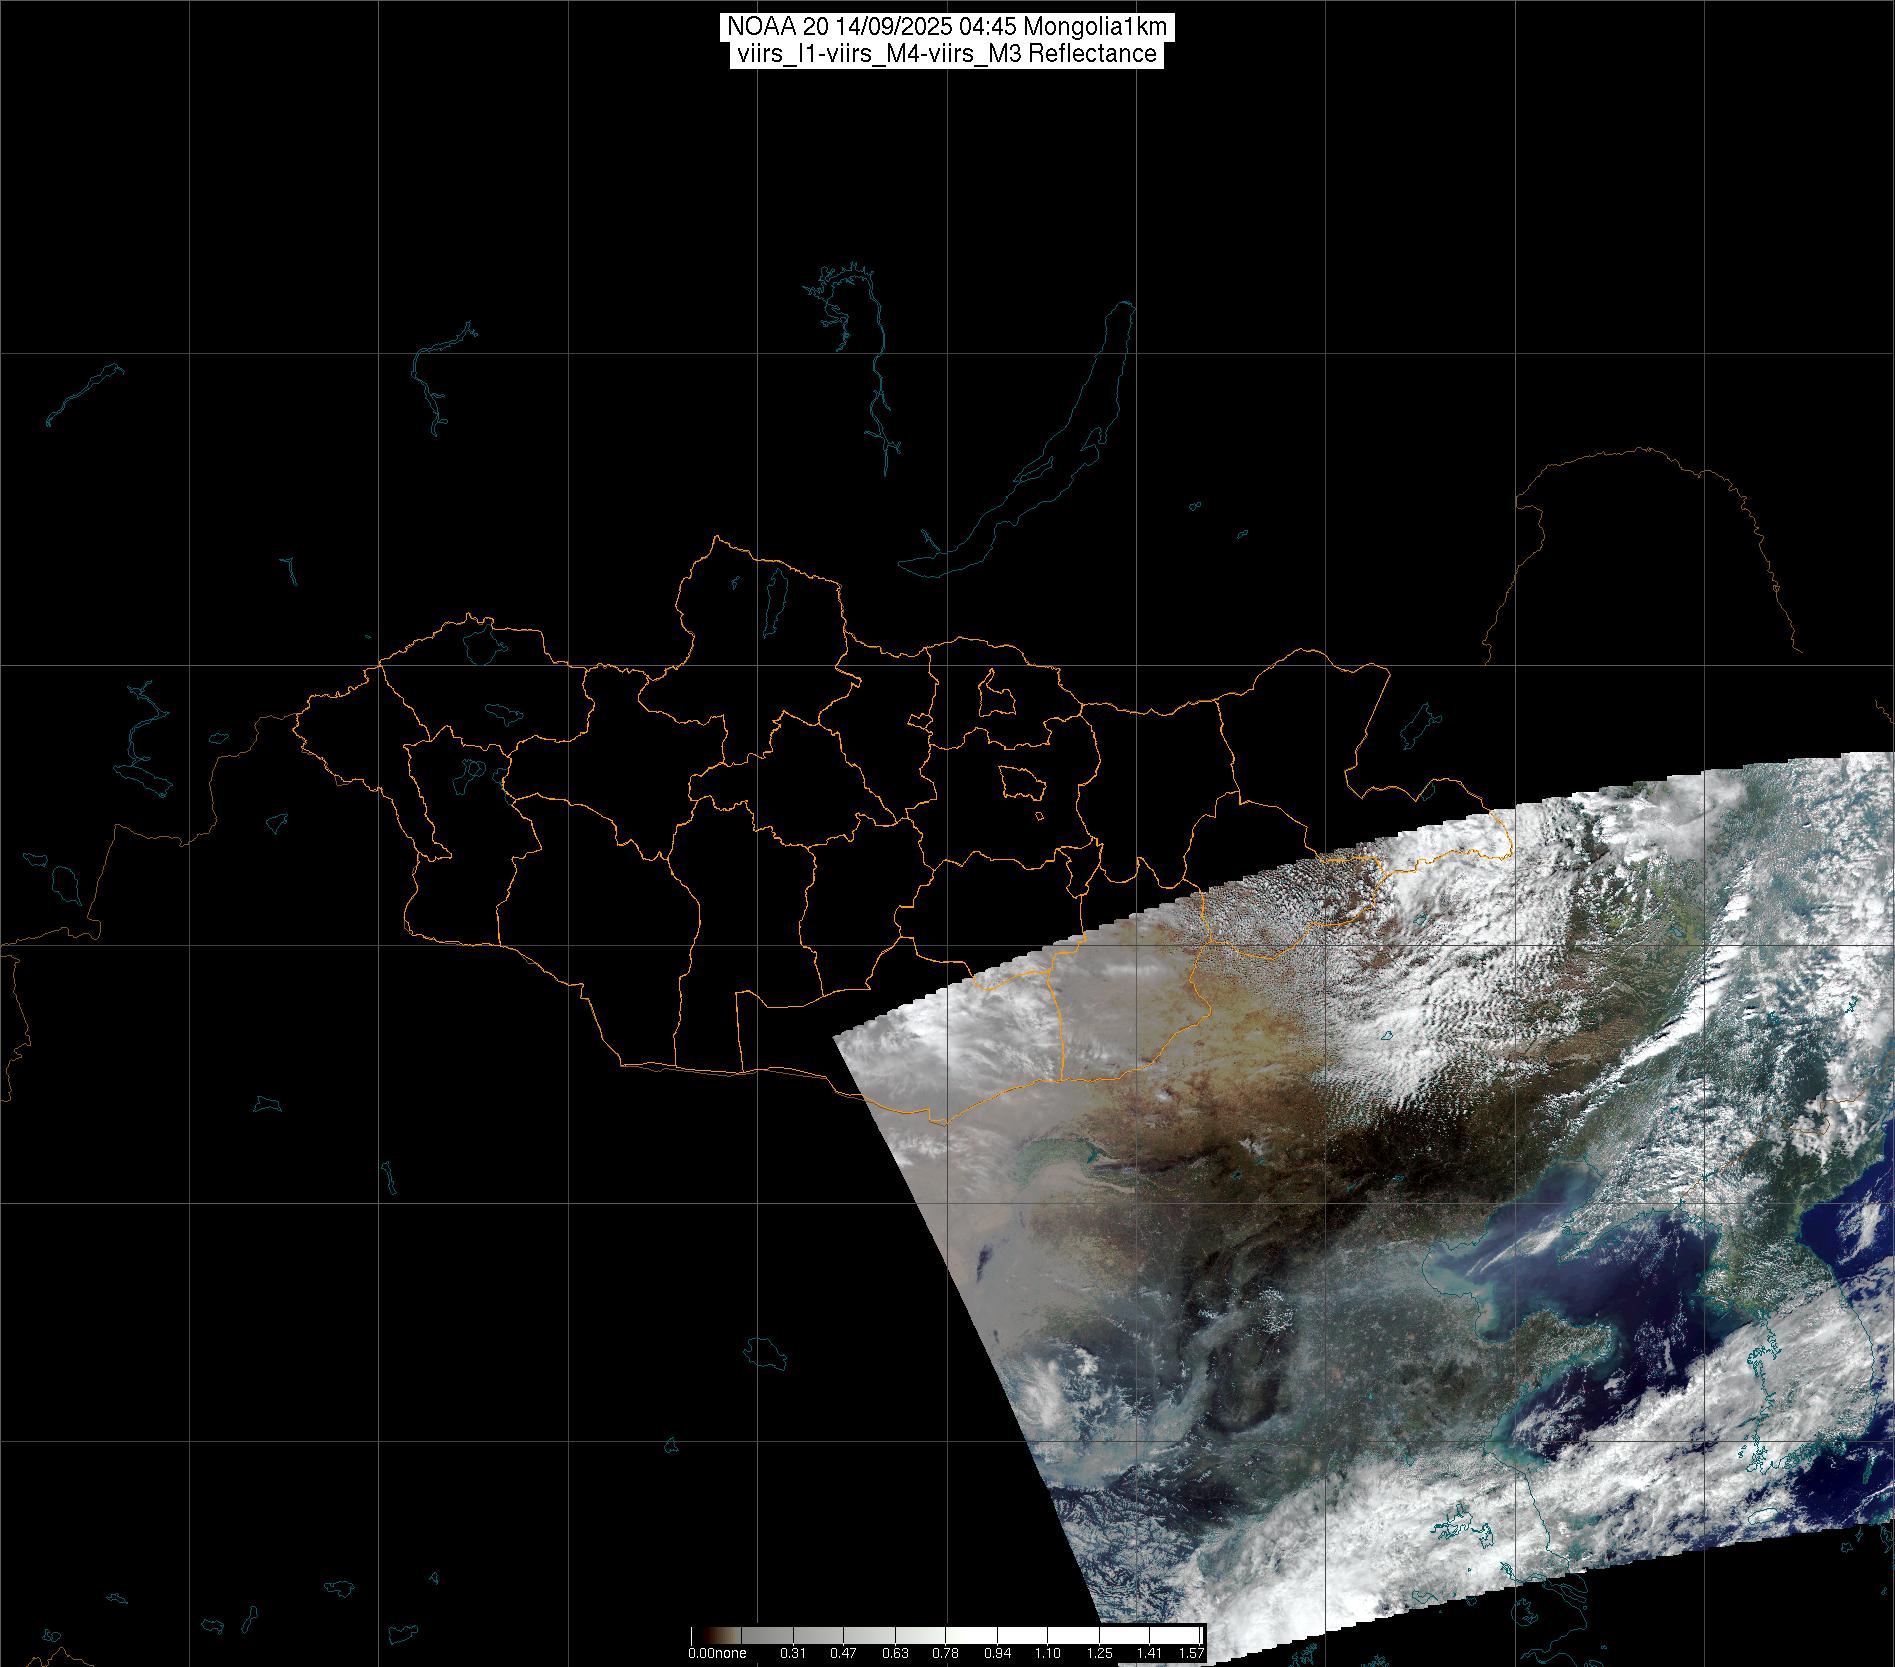Screen dimensions: 1895x1667
Task: Click the title line 'NOAA 20 14/09/2025 04:45 Mongolia1km'
Action: [x=947, y=27]
